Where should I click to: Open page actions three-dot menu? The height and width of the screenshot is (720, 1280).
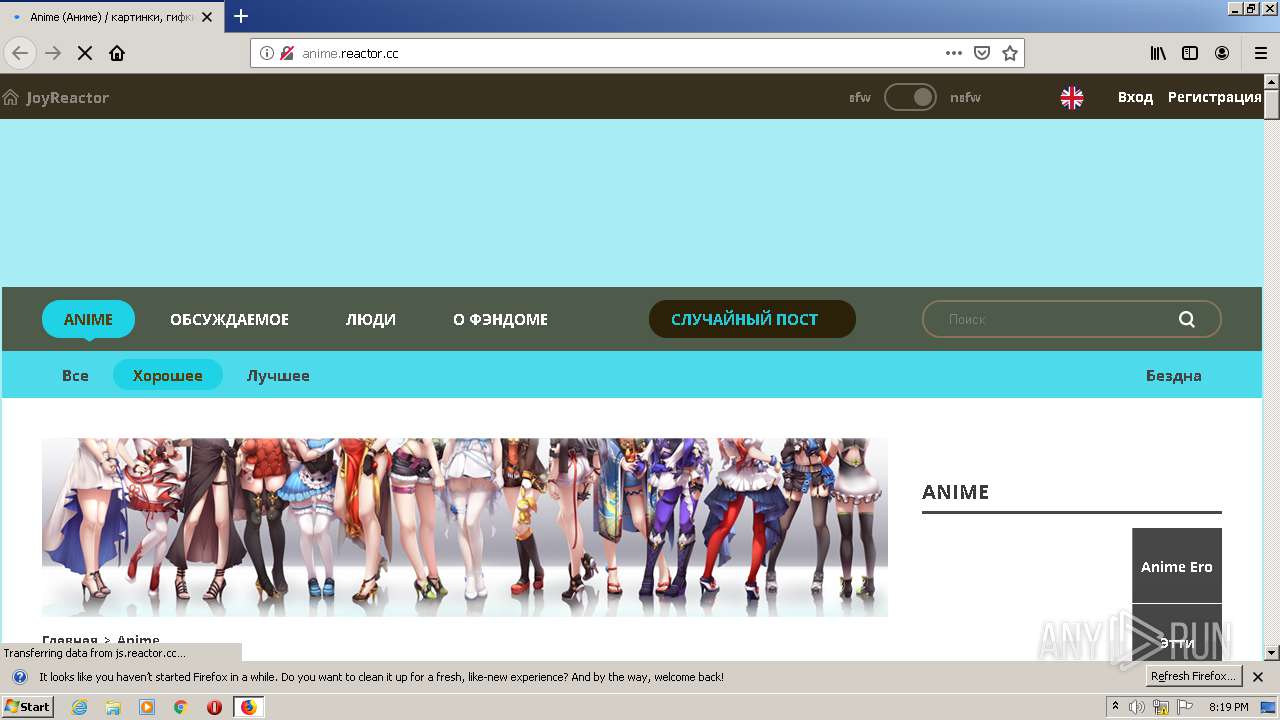(954, 53)
